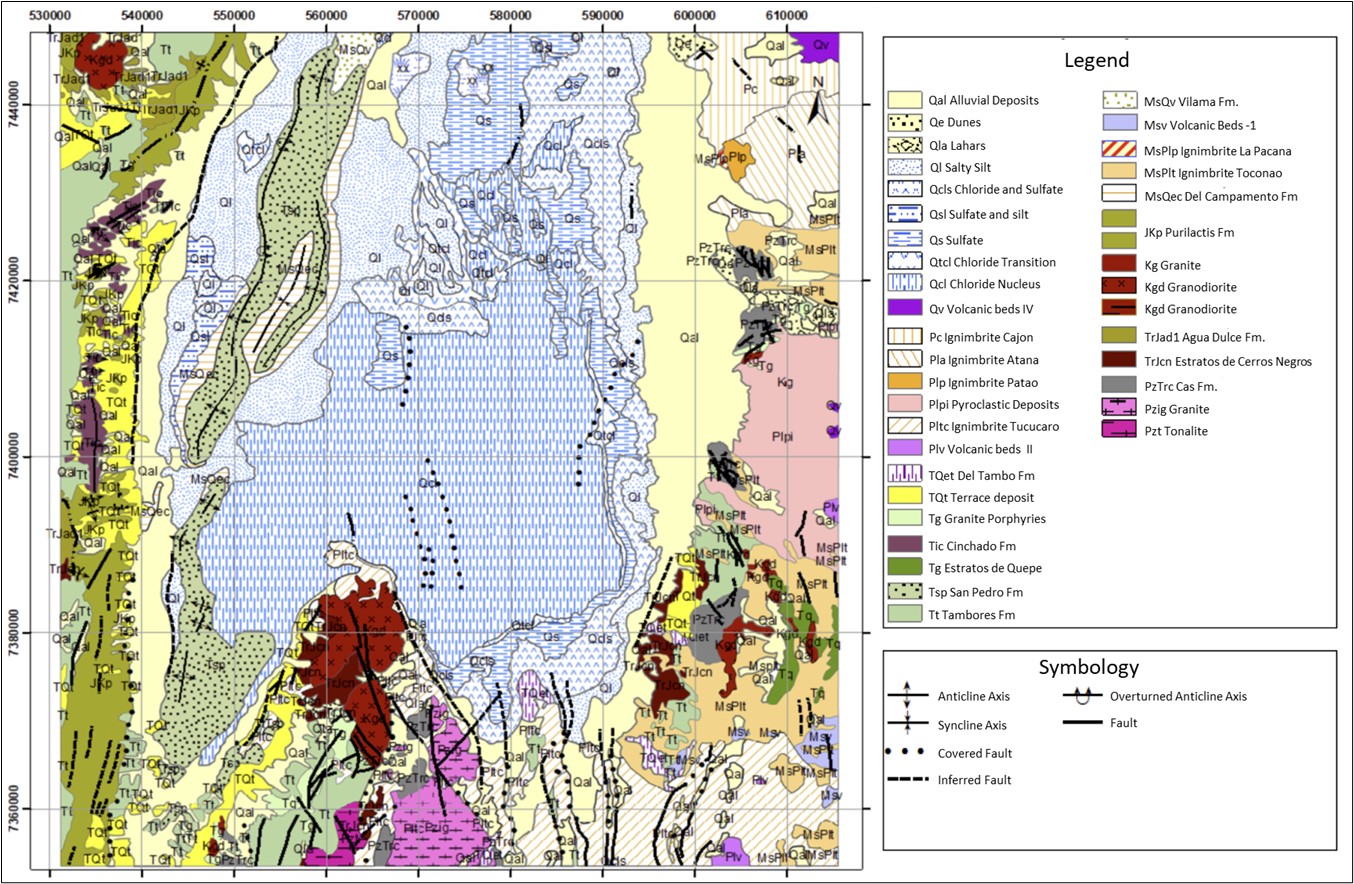Select the Qla Lahars pattern swatch

coord(905,145)
